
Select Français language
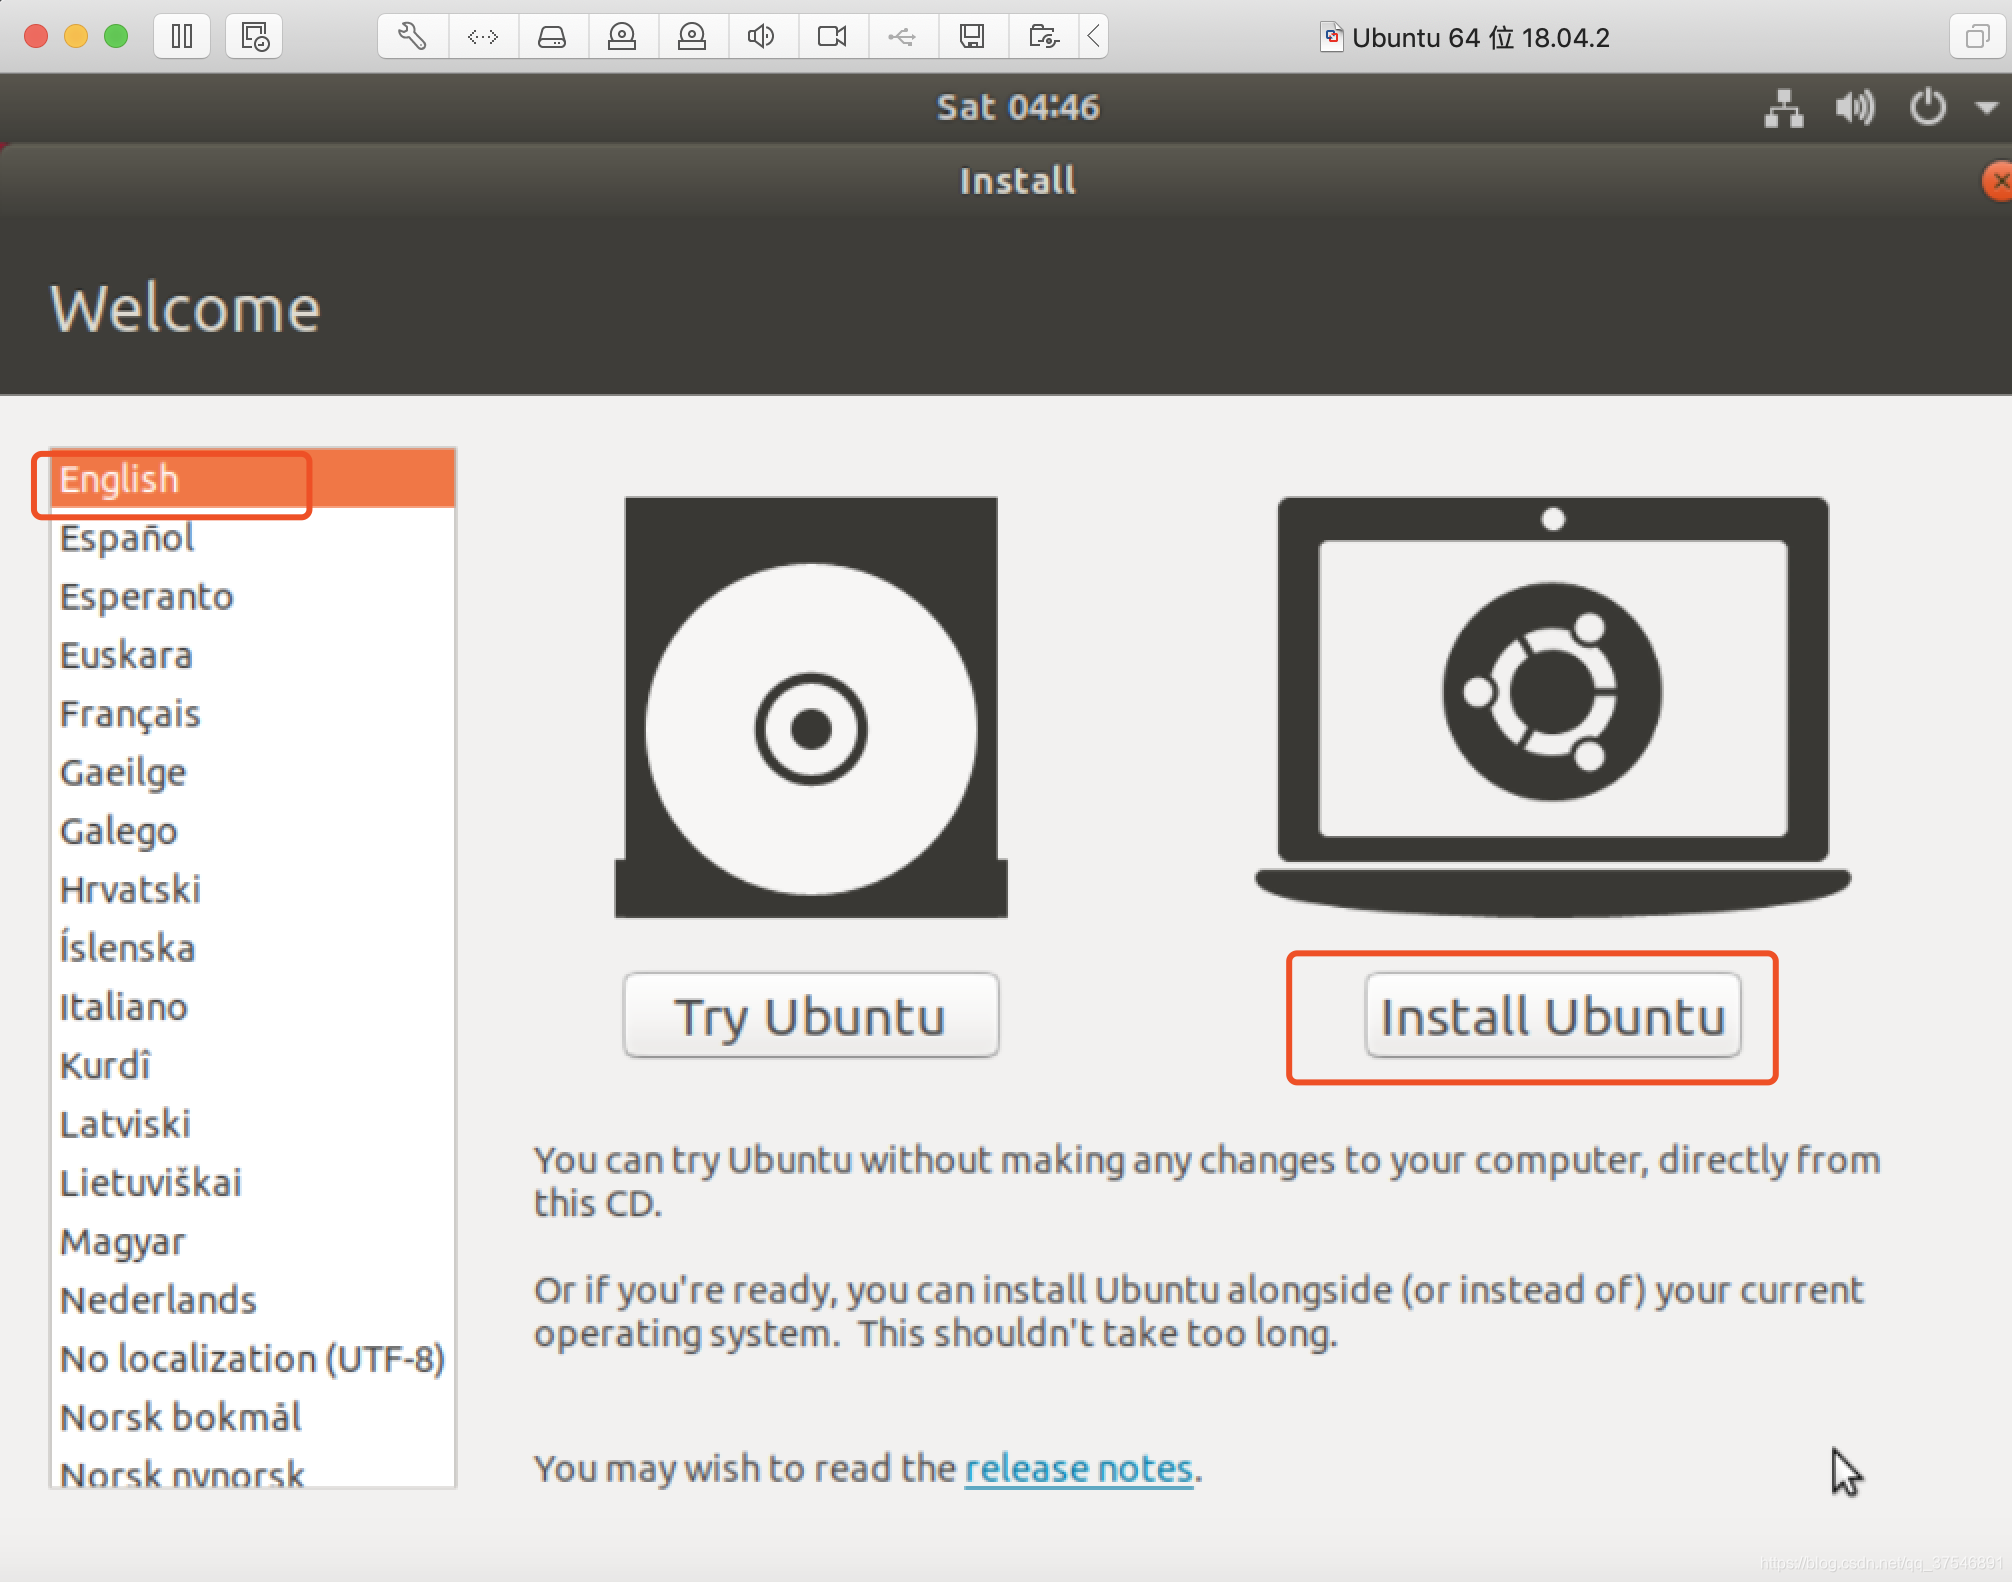[253, 714]
